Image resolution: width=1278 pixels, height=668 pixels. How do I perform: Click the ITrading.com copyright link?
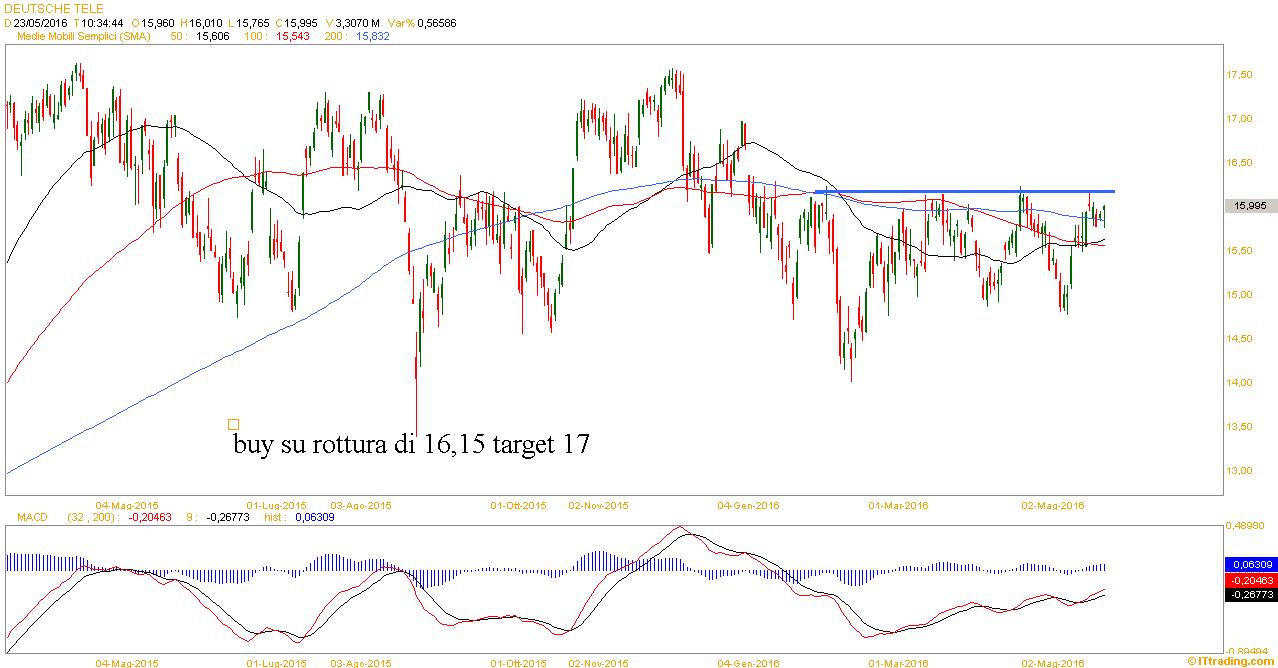1233,661
